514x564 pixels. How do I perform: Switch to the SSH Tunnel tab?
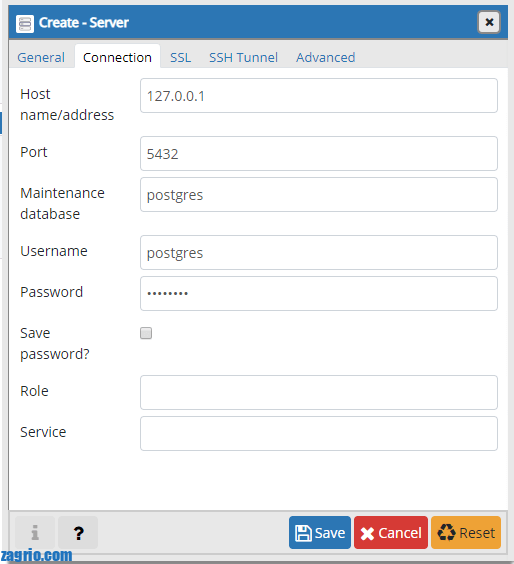244,57
